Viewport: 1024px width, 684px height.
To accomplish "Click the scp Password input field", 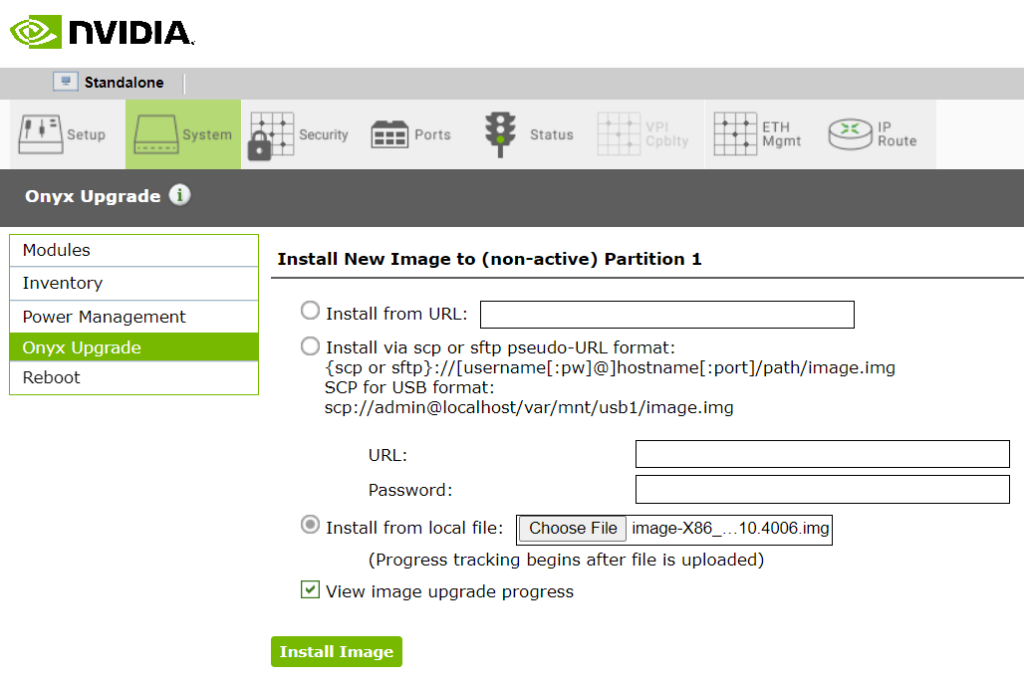I will 822,489.
